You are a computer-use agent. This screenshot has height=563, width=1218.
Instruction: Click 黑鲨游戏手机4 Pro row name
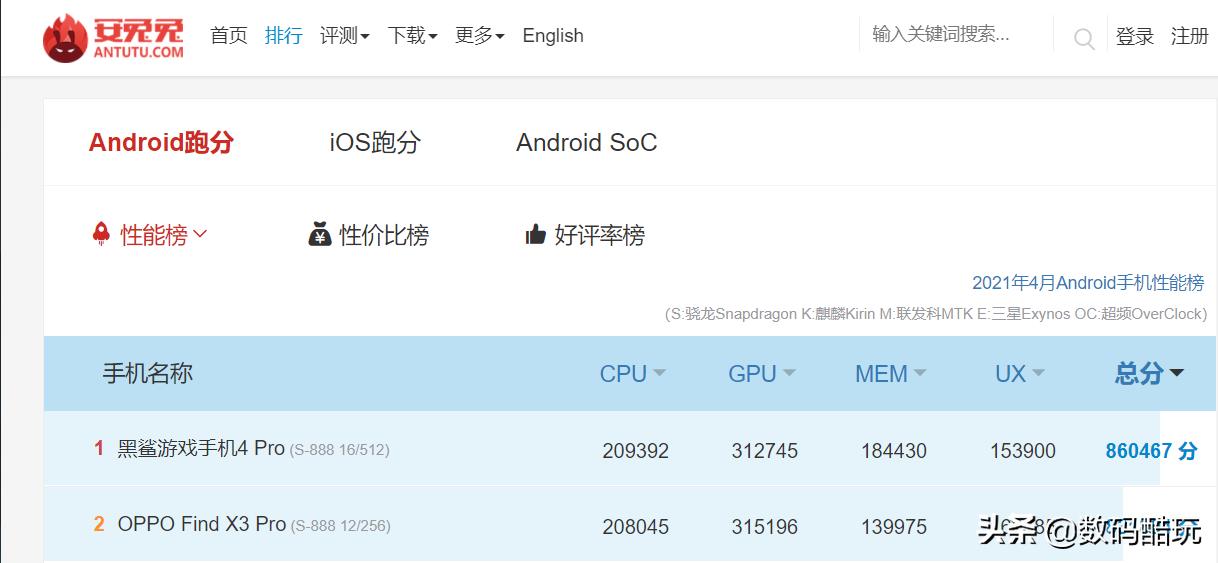pos(201,449)
